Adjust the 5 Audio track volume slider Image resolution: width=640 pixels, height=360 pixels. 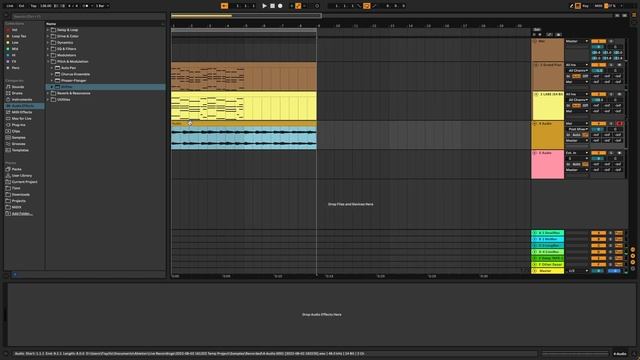(x=598, y=158)
